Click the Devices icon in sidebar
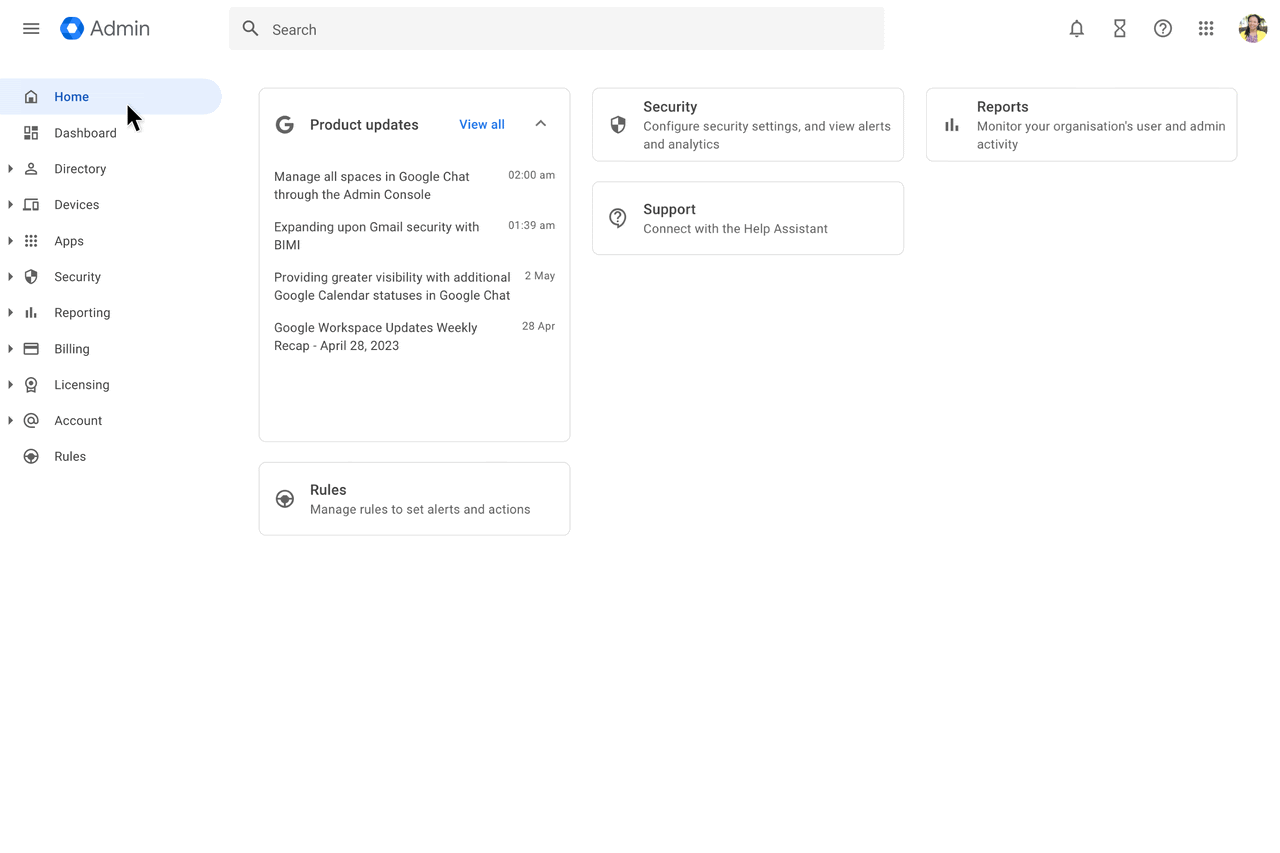Viewport: 1280px width, 853px height. pos(31,205)
